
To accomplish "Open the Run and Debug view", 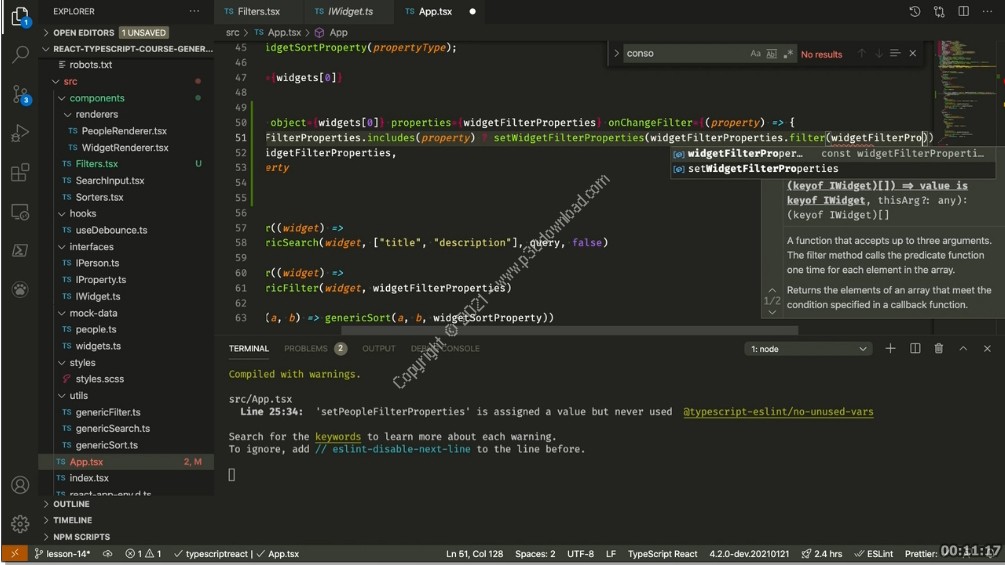I will click(x=20, y=133).
